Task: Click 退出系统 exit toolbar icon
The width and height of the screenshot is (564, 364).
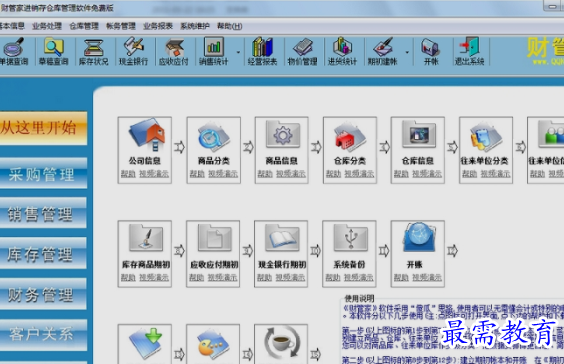Action: coord(469,52)
